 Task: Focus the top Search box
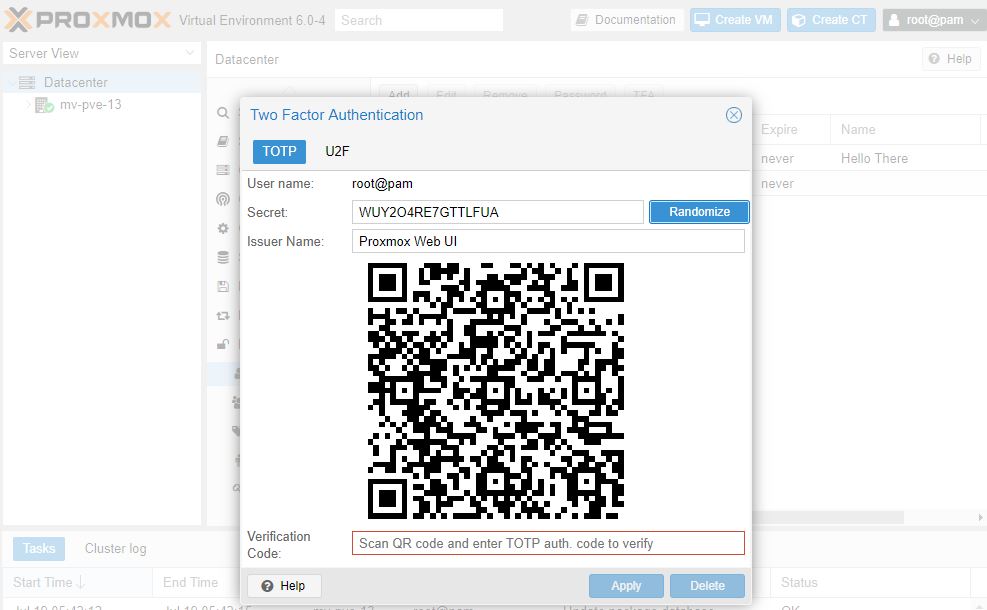click(x=419, y=20)
